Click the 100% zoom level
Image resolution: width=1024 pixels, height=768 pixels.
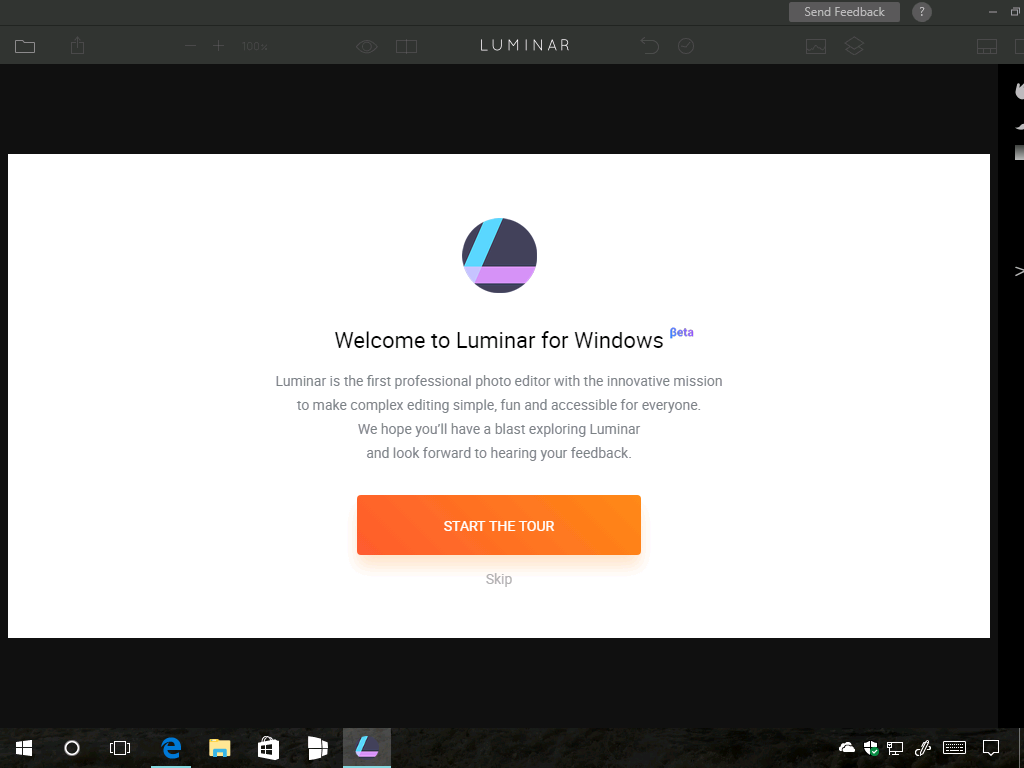(x=255, y=46)
